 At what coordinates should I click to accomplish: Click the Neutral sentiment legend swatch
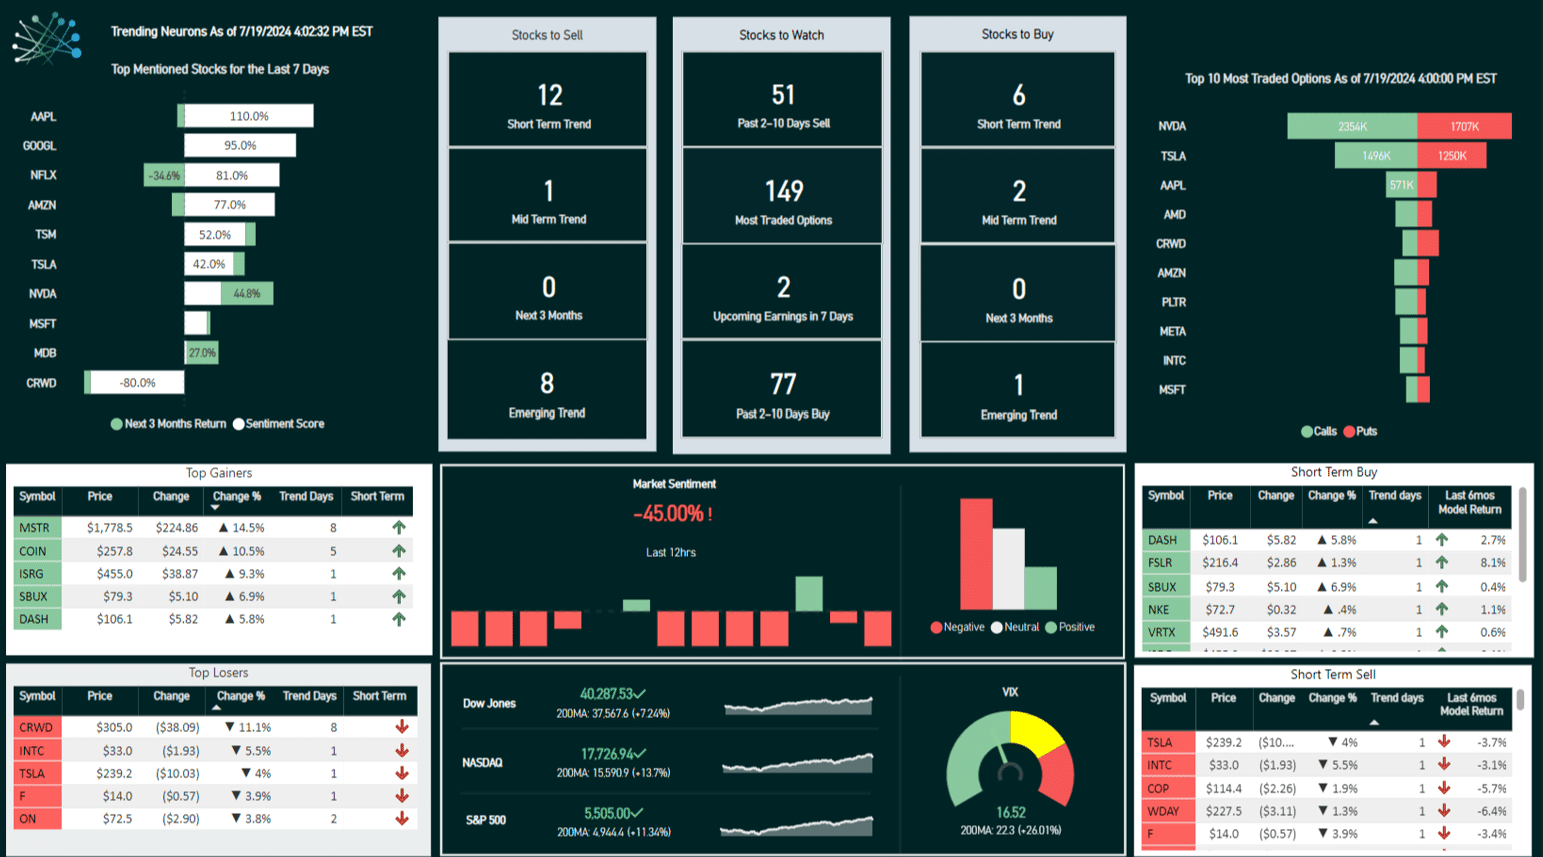tap(997, 628)
